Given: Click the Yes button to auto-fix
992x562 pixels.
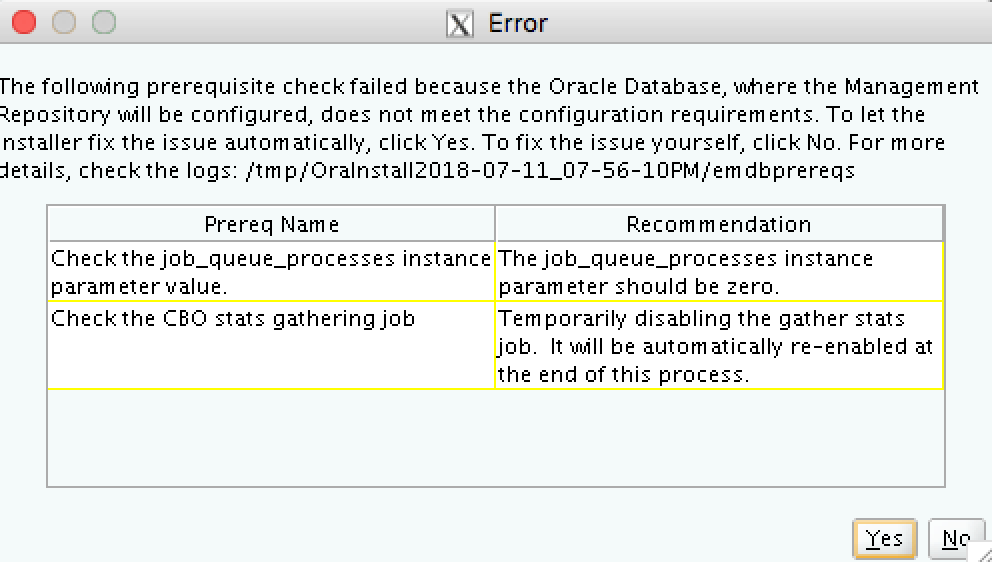Looking at the screenshot, I should coord(884,539).
